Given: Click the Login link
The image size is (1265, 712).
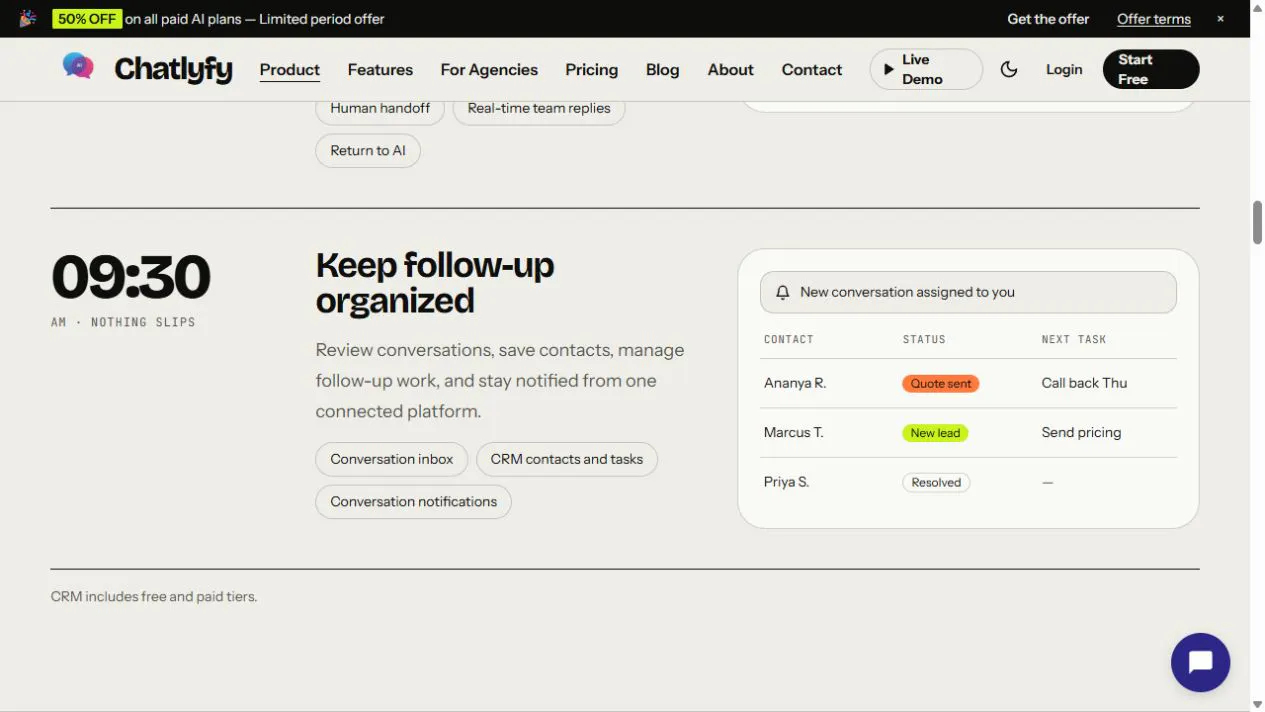Looking at the screenshot, I should [1064, 69].
